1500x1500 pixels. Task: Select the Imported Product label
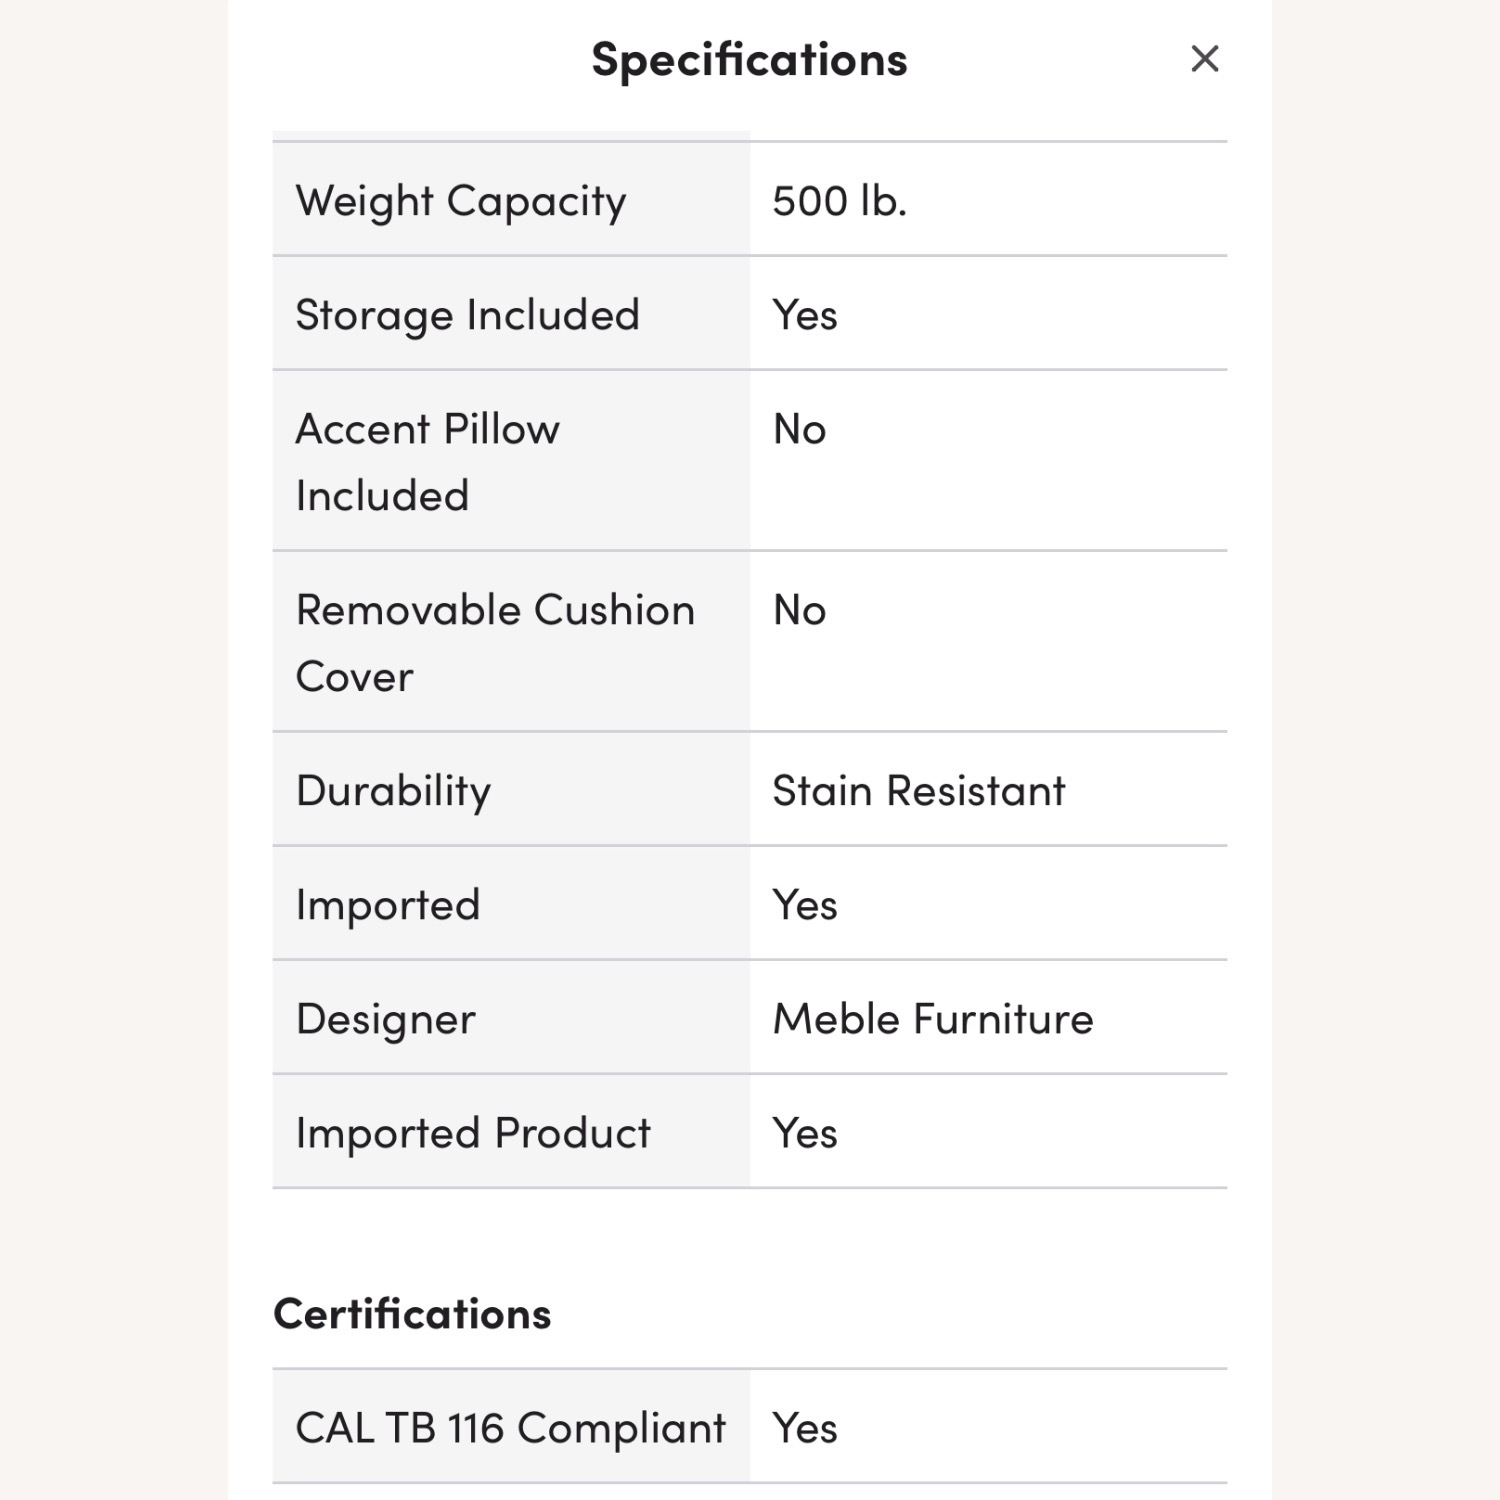473,1133
